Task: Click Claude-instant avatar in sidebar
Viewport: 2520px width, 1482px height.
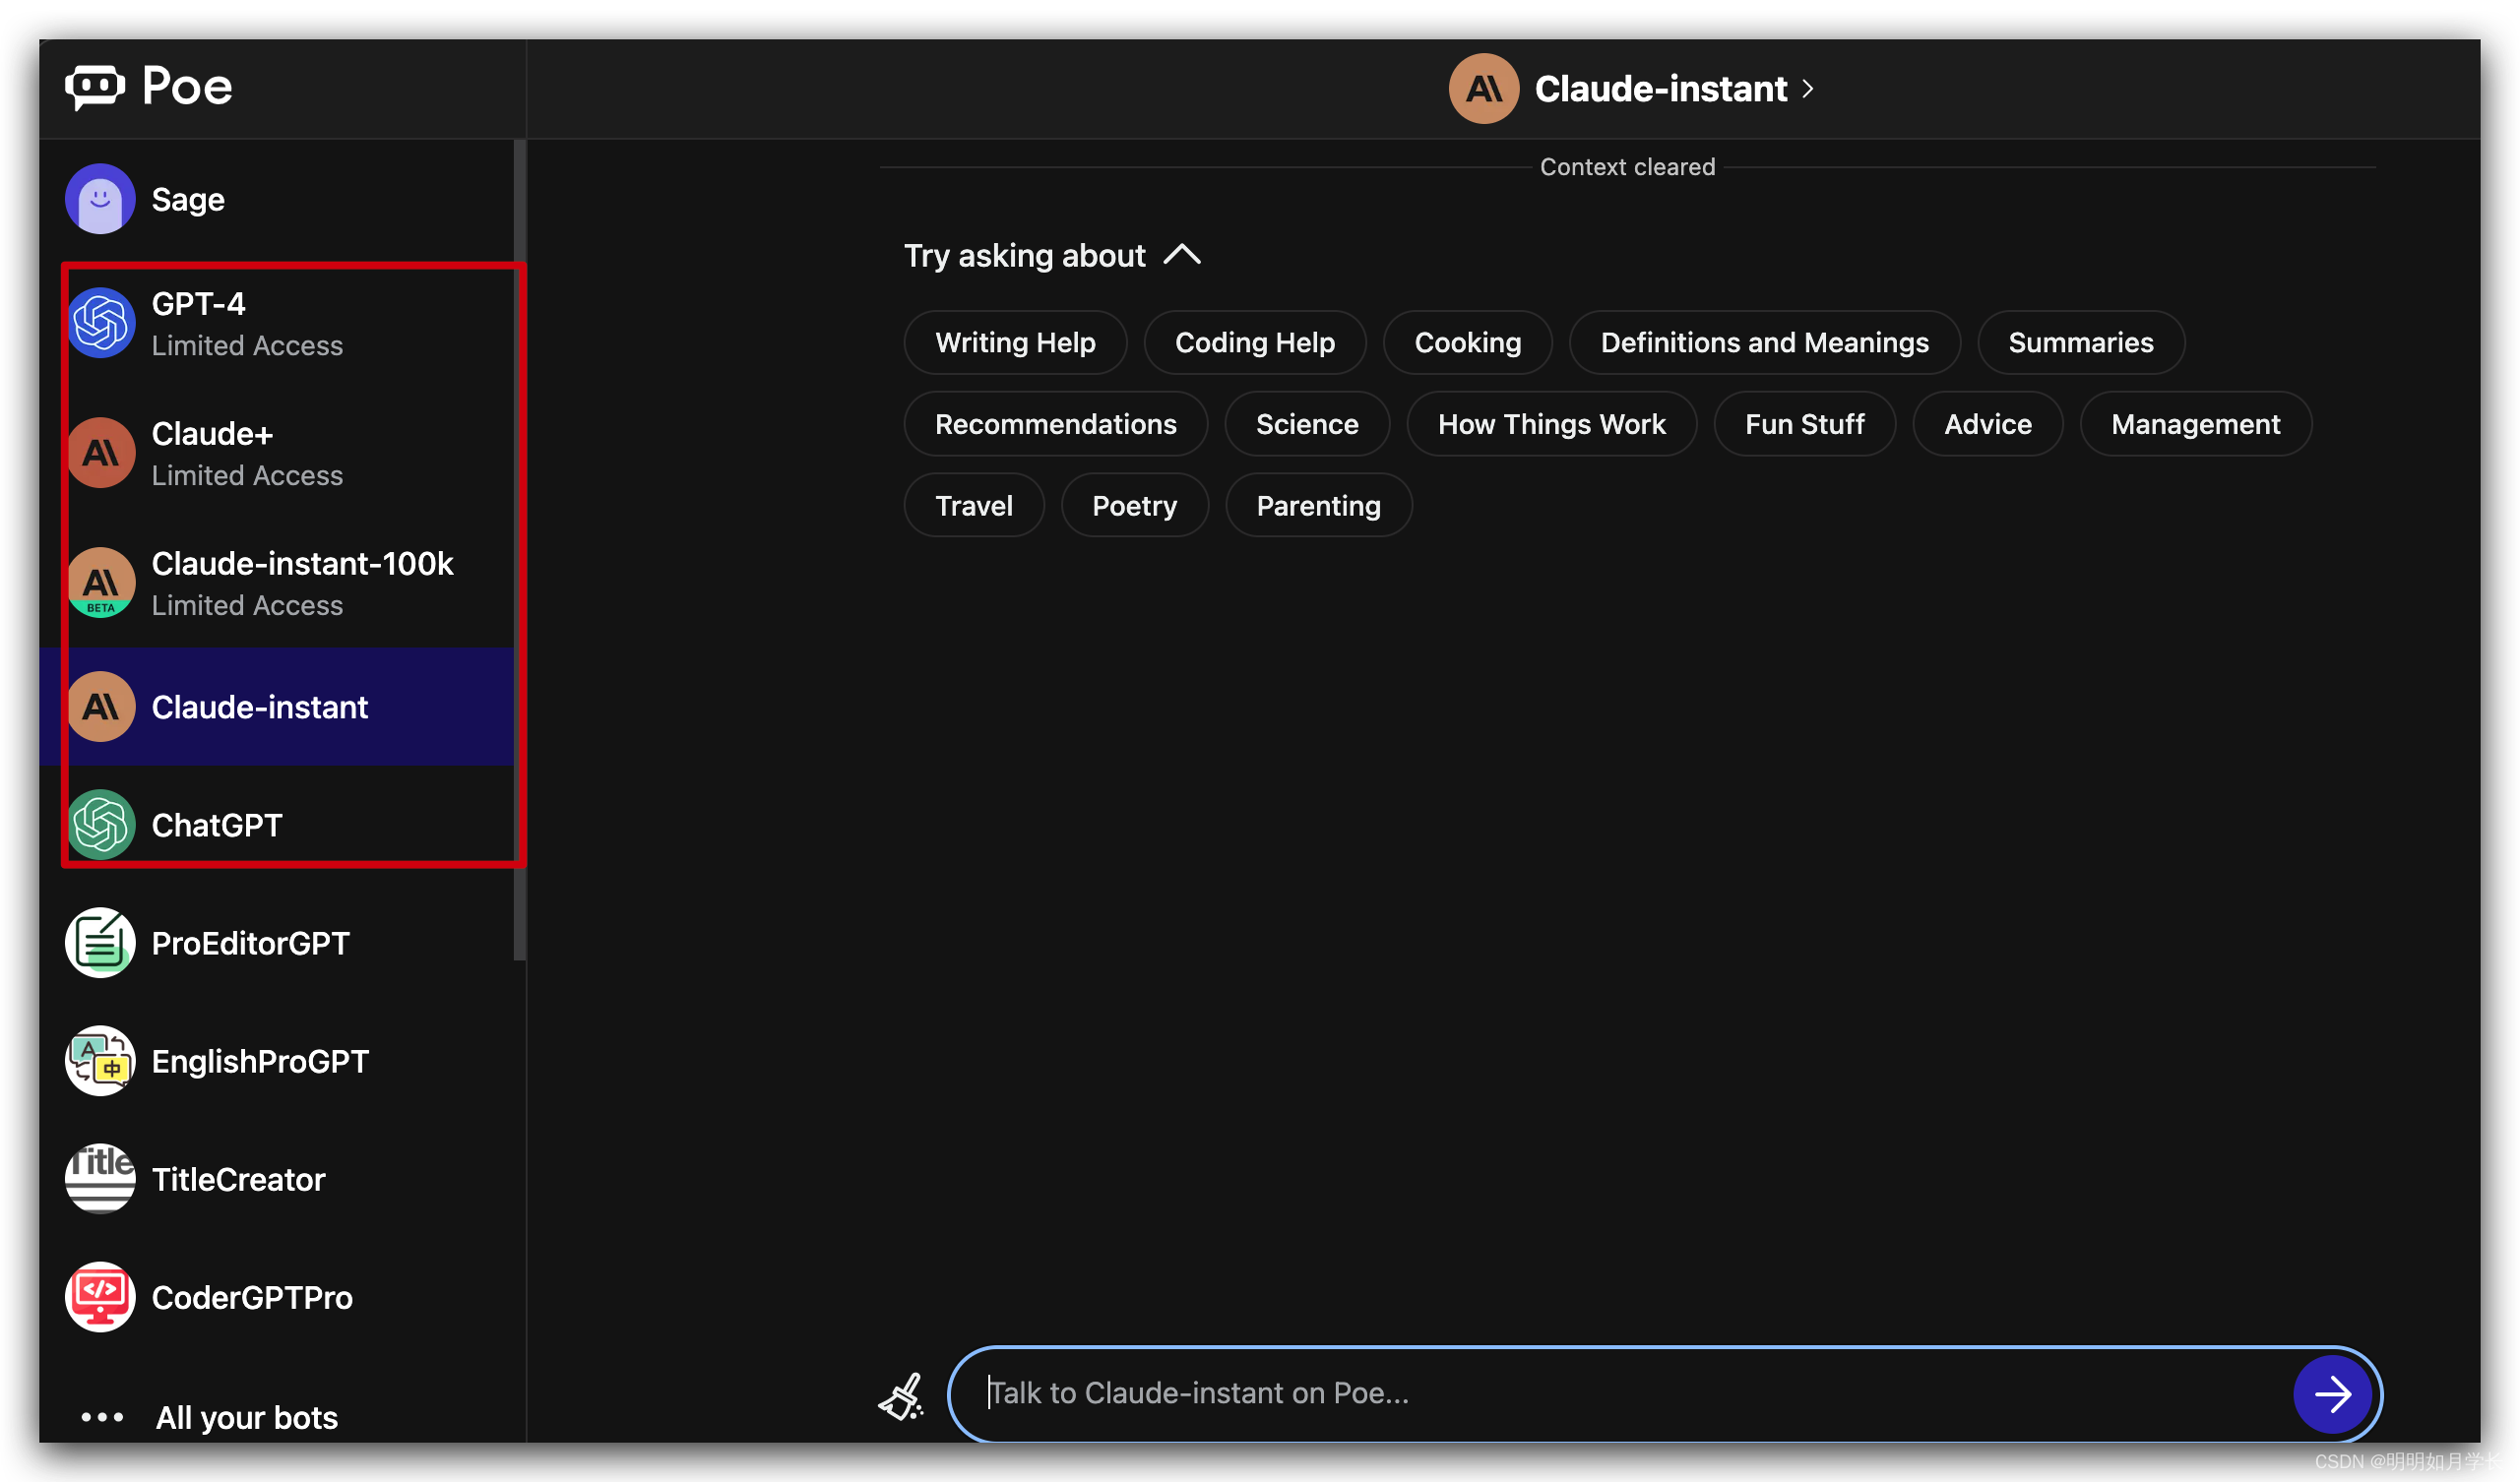Action: click(100, 707)
